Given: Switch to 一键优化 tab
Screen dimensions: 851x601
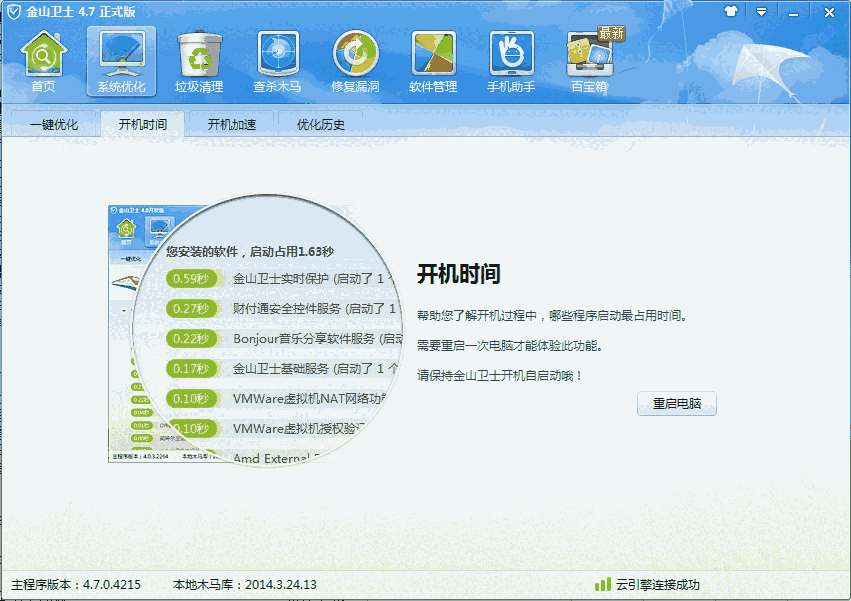Looking at the screenshot, I should pos(54,124).
